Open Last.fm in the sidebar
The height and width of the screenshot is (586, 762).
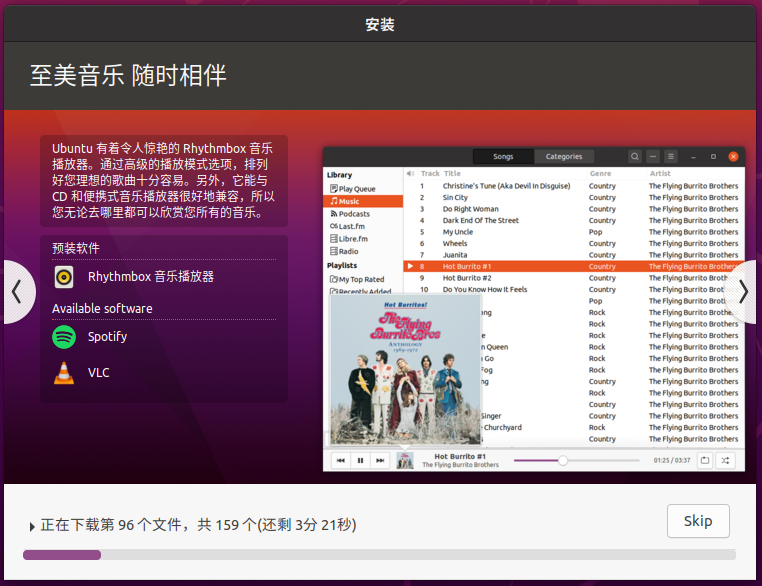363,226
